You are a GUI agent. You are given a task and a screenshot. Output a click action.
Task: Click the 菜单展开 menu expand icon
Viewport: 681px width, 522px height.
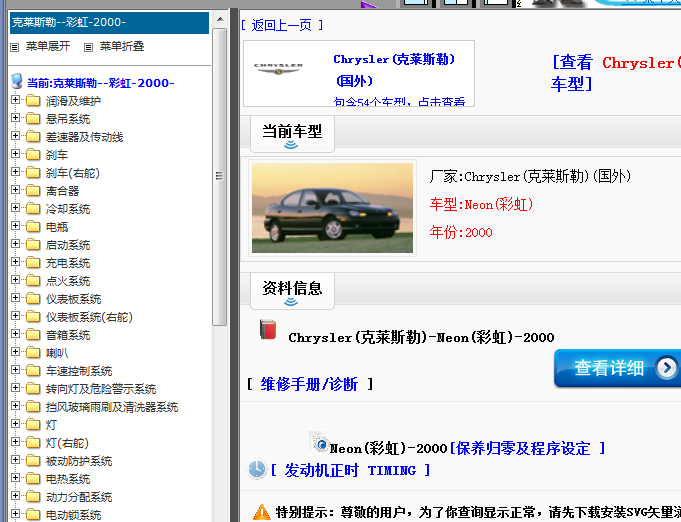(15, 47)
